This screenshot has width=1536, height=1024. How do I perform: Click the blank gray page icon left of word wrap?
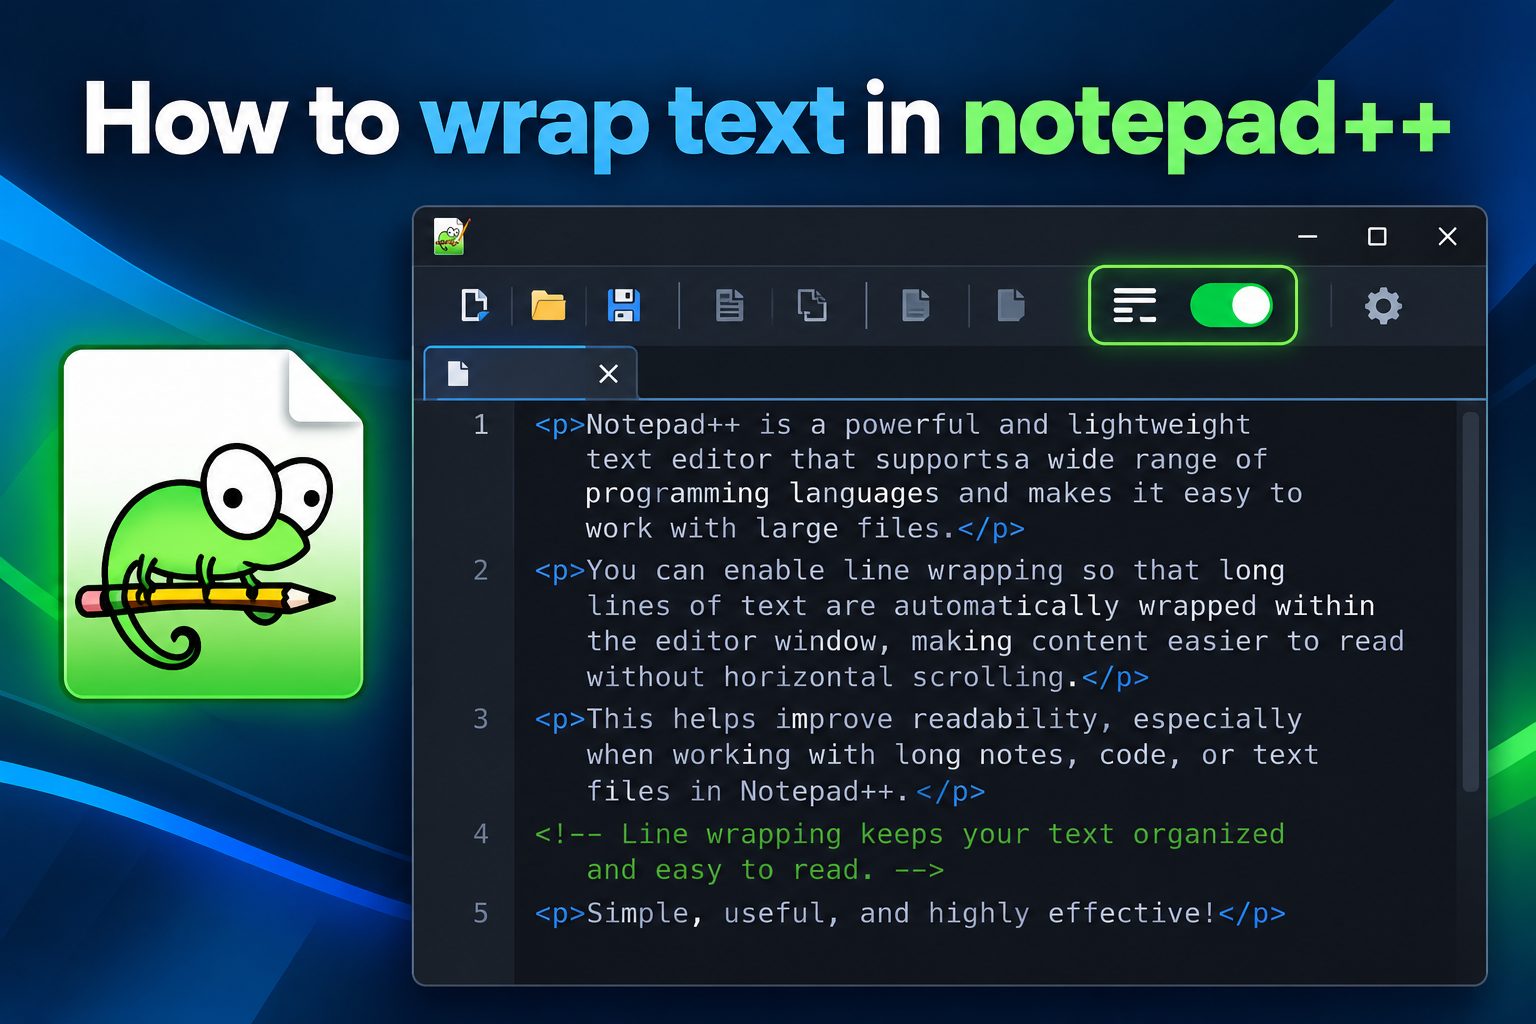[x=1011, y=305]
